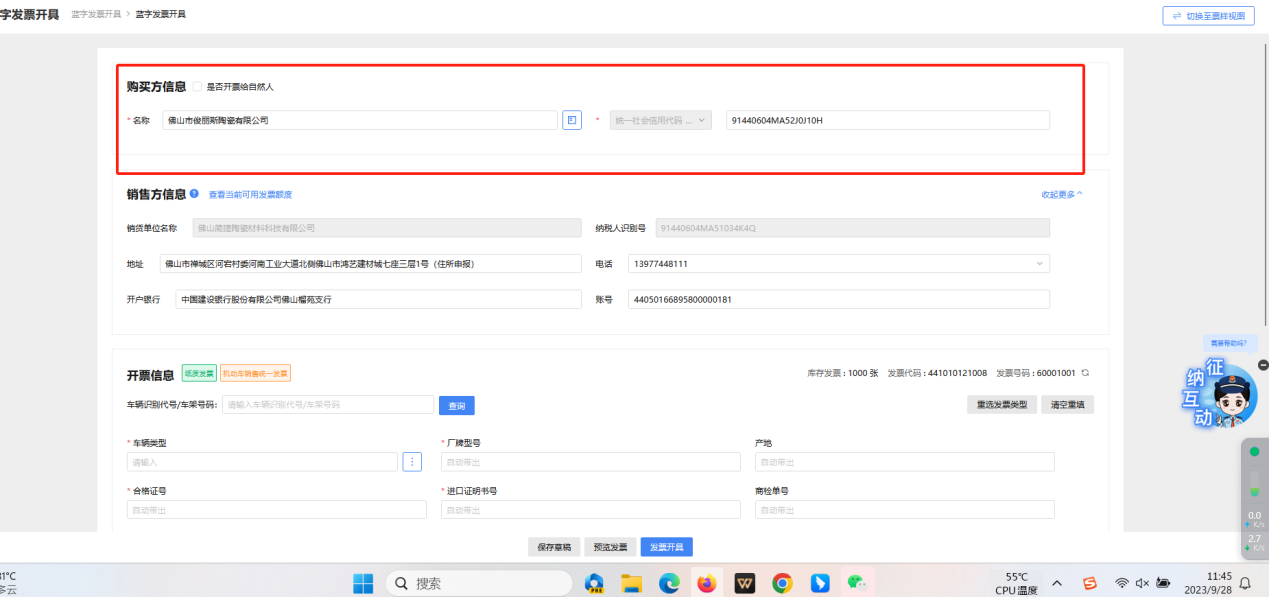Open Firefox from the taskbar

(x=707, y=583)
